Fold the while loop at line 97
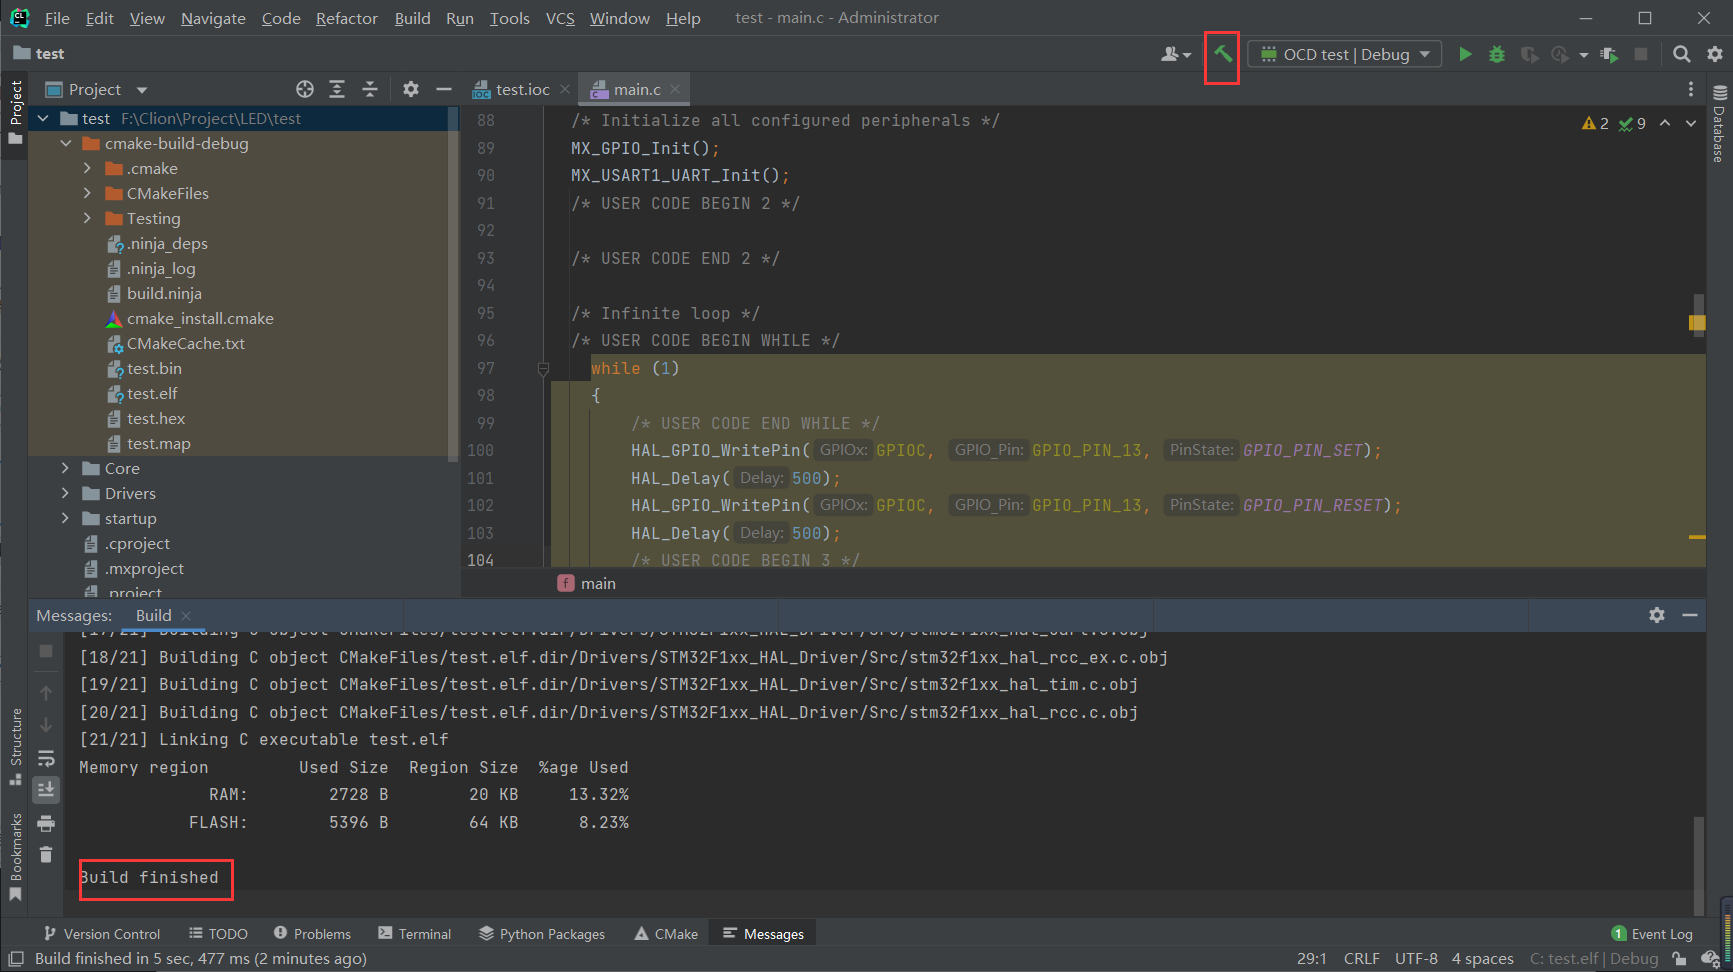This screenshot has width=1733, height=972. [543, 369]
